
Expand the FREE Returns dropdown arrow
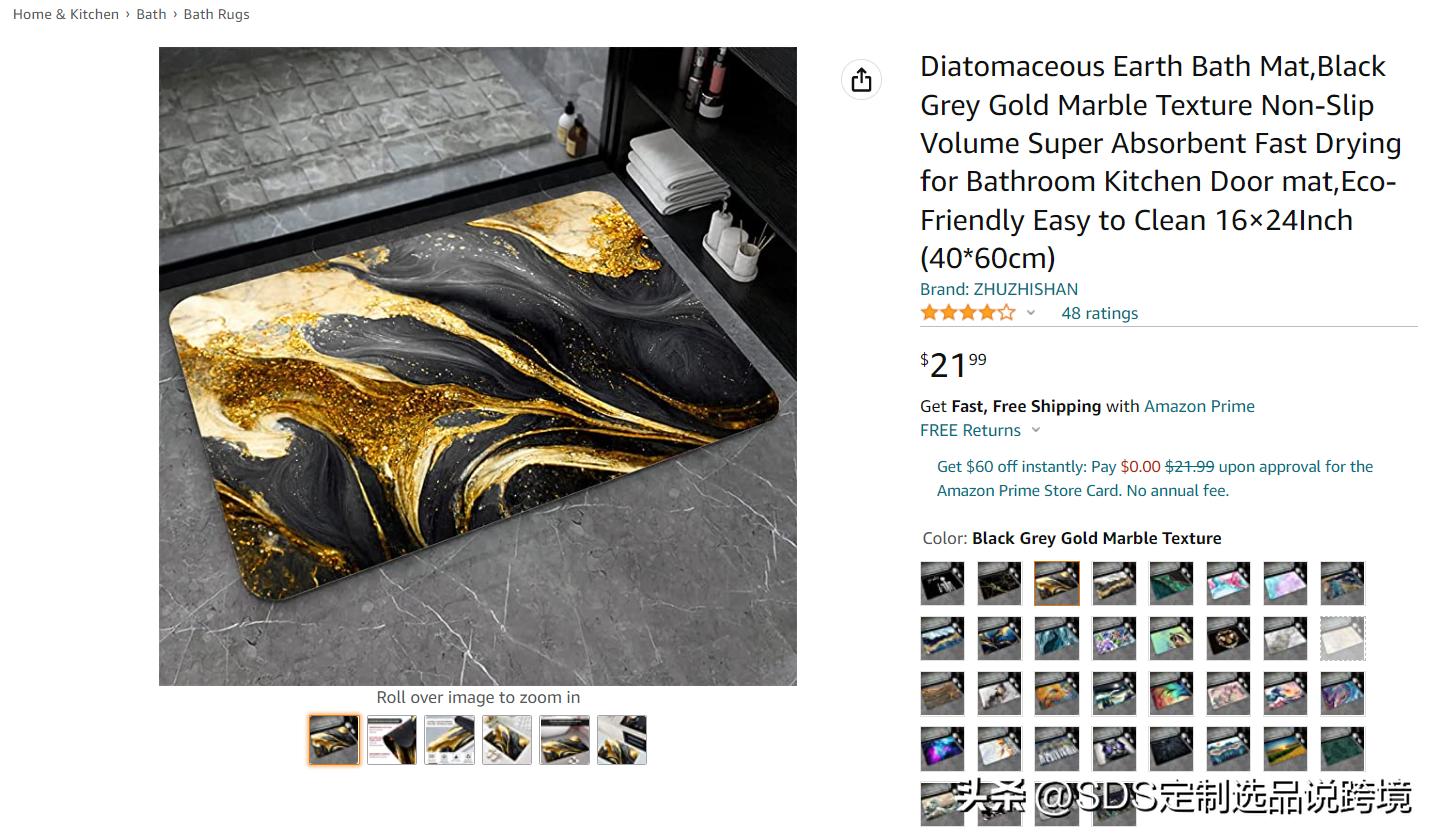coord(1036,430)
